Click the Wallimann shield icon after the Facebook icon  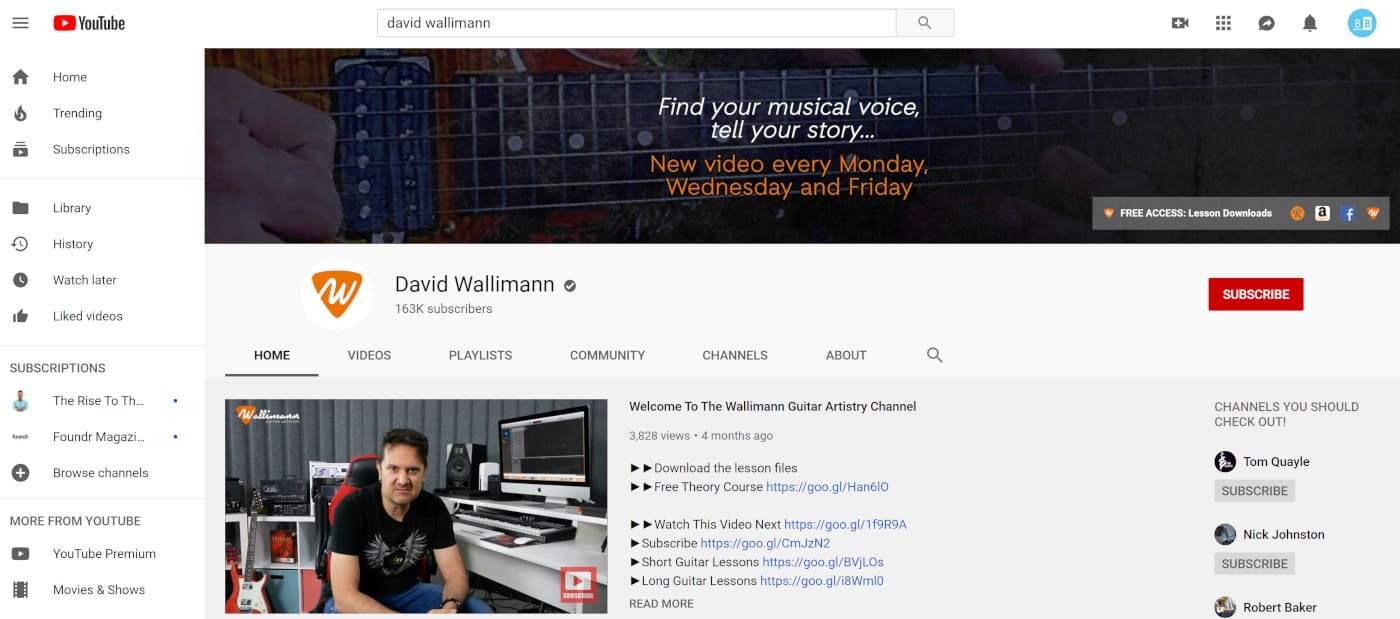1373,213
